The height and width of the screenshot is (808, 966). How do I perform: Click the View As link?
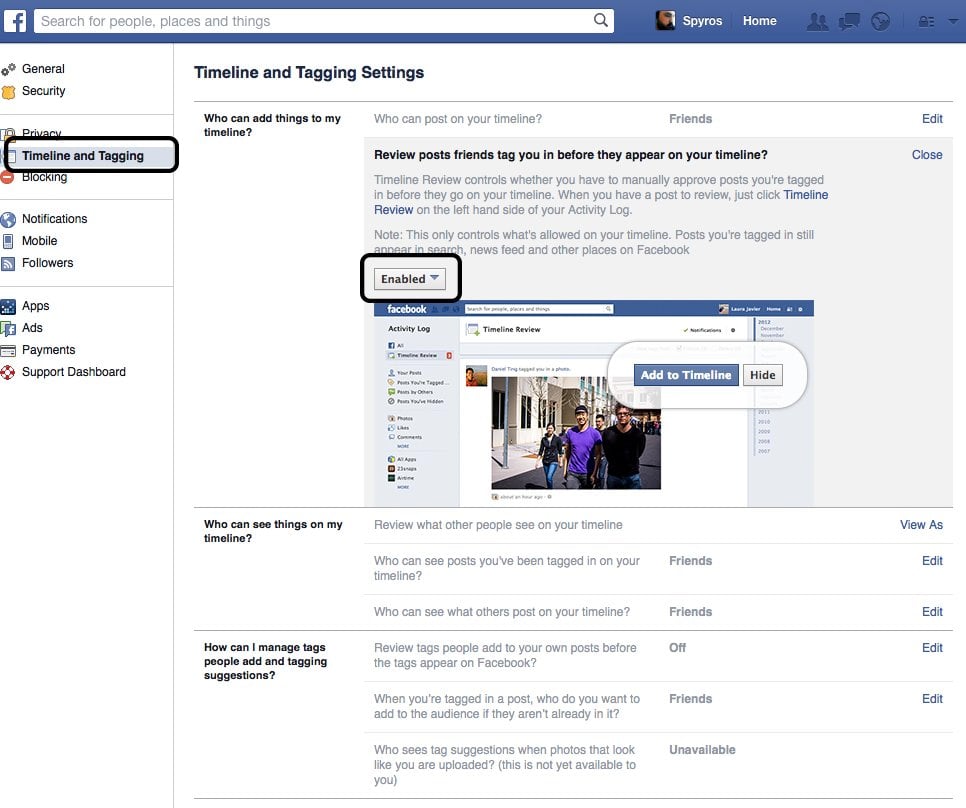pos(921,525)
